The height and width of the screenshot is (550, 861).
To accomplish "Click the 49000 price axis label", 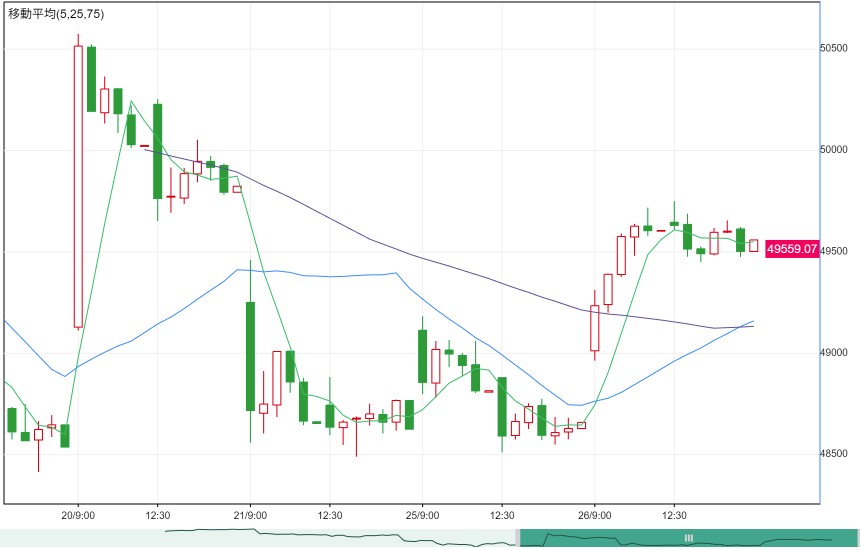I will tap(833, 353).
